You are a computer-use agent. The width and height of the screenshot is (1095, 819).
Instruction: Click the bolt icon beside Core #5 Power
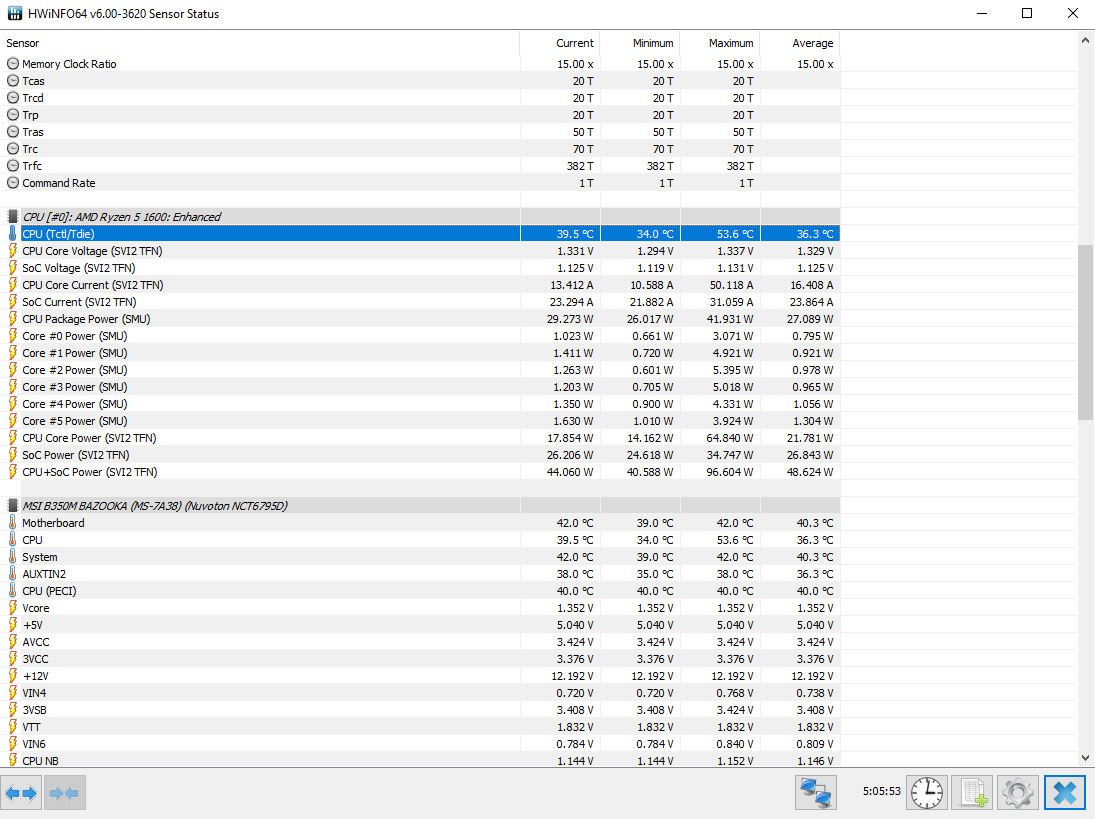[13, 421]
